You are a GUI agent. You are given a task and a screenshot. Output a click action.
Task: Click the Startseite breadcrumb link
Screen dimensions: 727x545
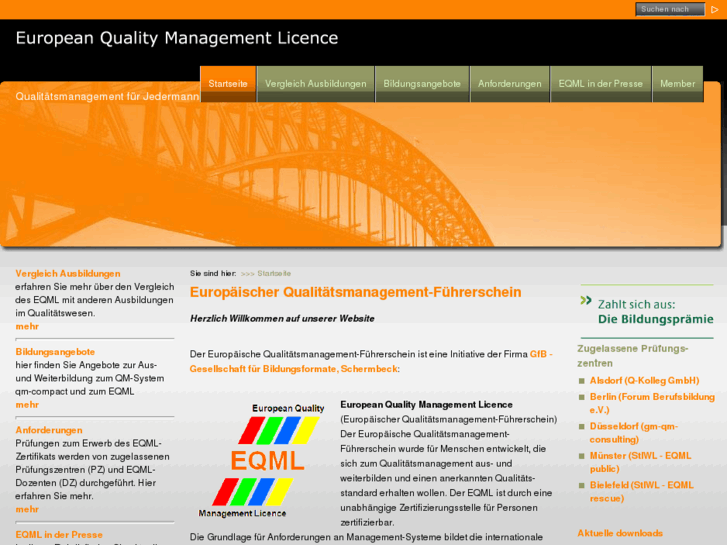click(x=274, y=274)
